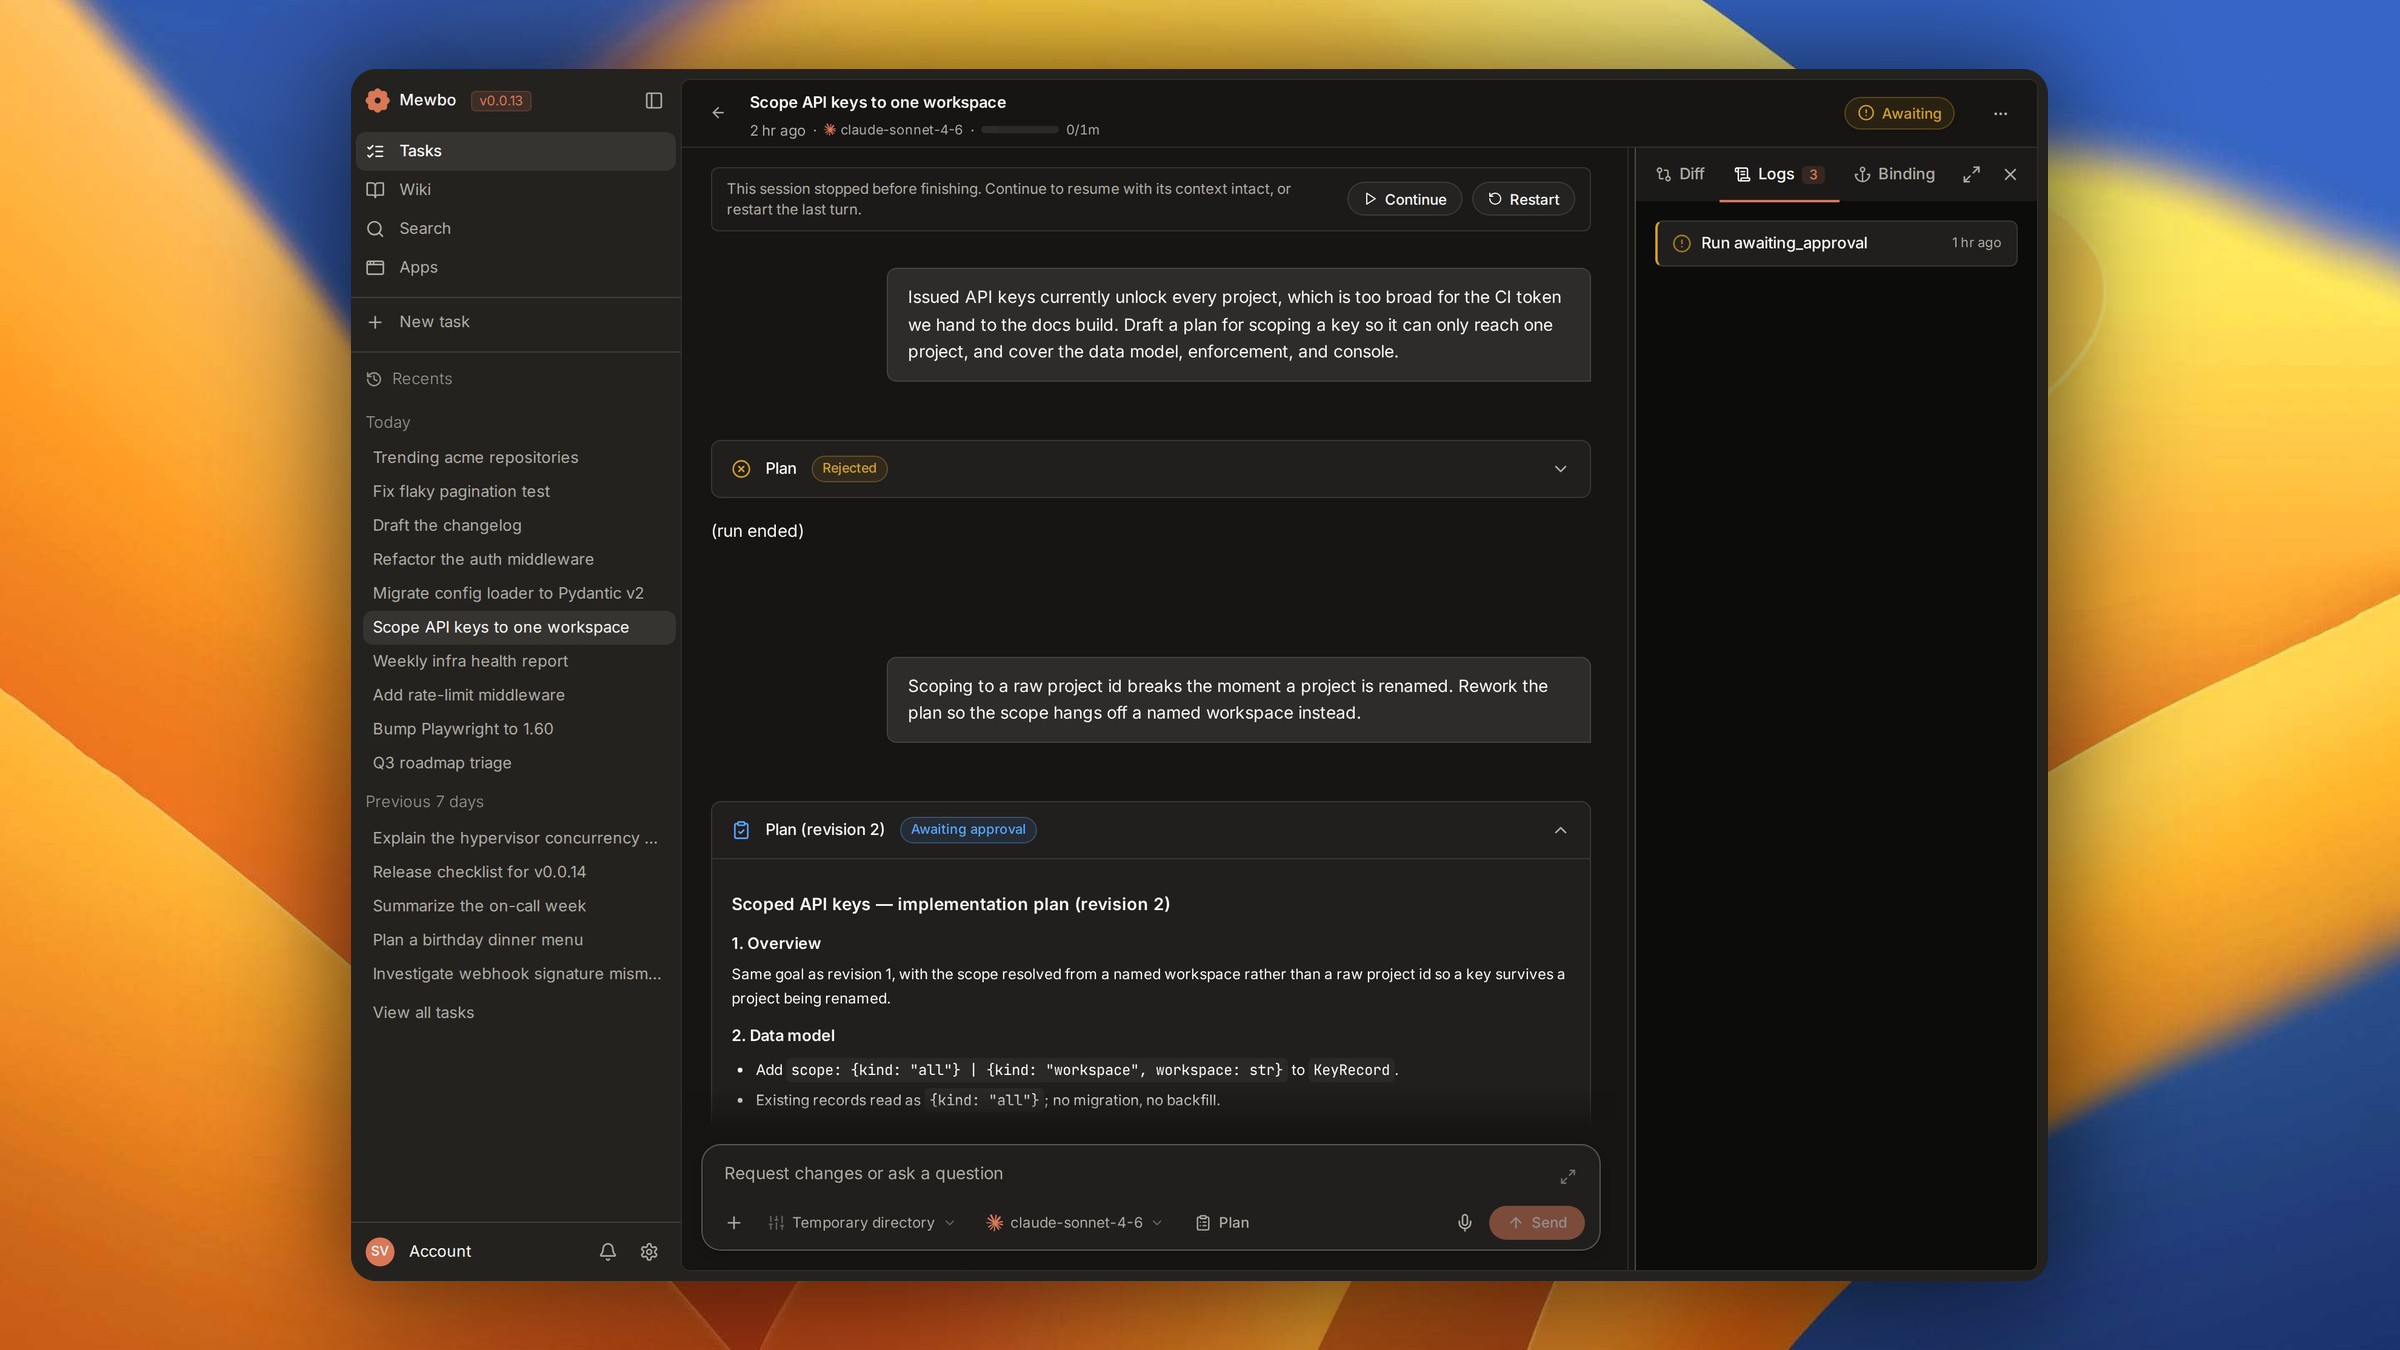This screenshot has height=1350, width=2400.
Task: Click the Recents history icon
Action: coord(374,379)
